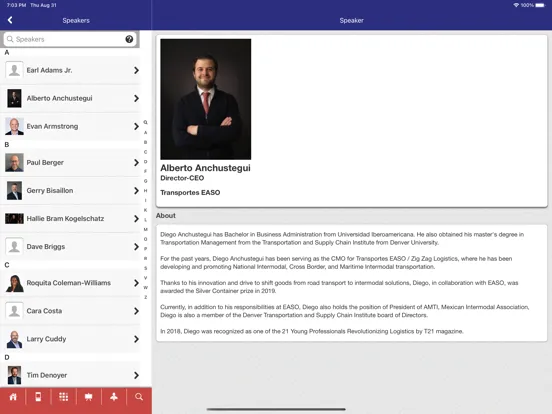This screenshot has height=414, width=552.
Task: Tap Larry Cuddy's photo thumbnail
Action: [x=14, y=339]
